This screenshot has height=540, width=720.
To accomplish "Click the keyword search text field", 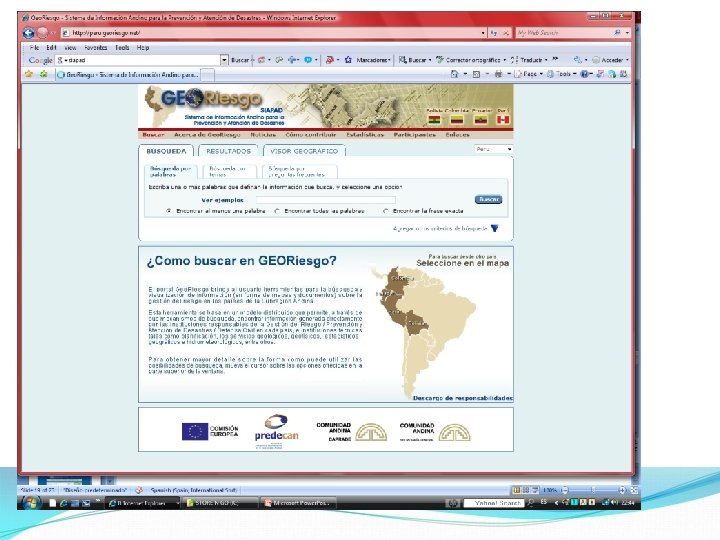I will pos(326,200).
